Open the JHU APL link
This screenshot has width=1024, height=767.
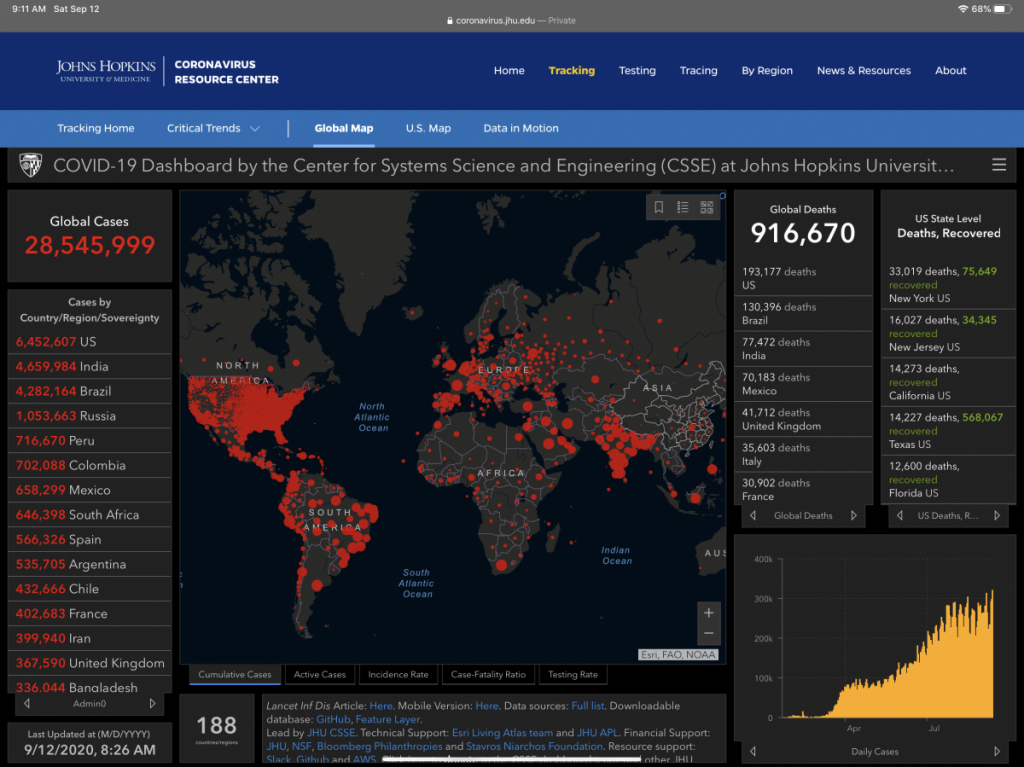click(x=597, y=733)
